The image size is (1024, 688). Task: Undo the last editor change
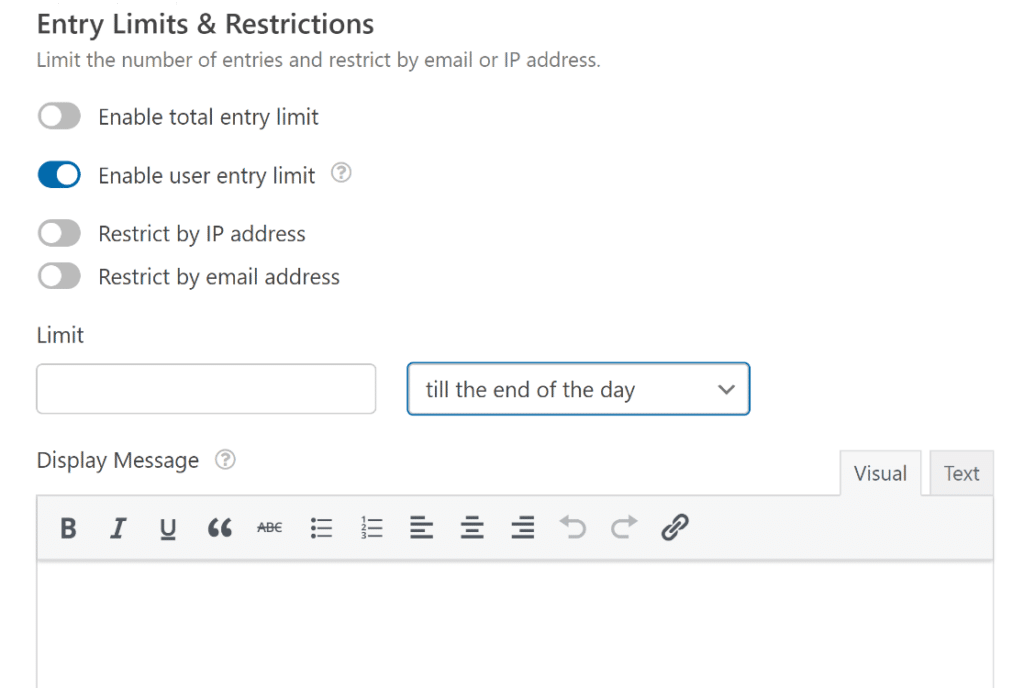(572, 528)
